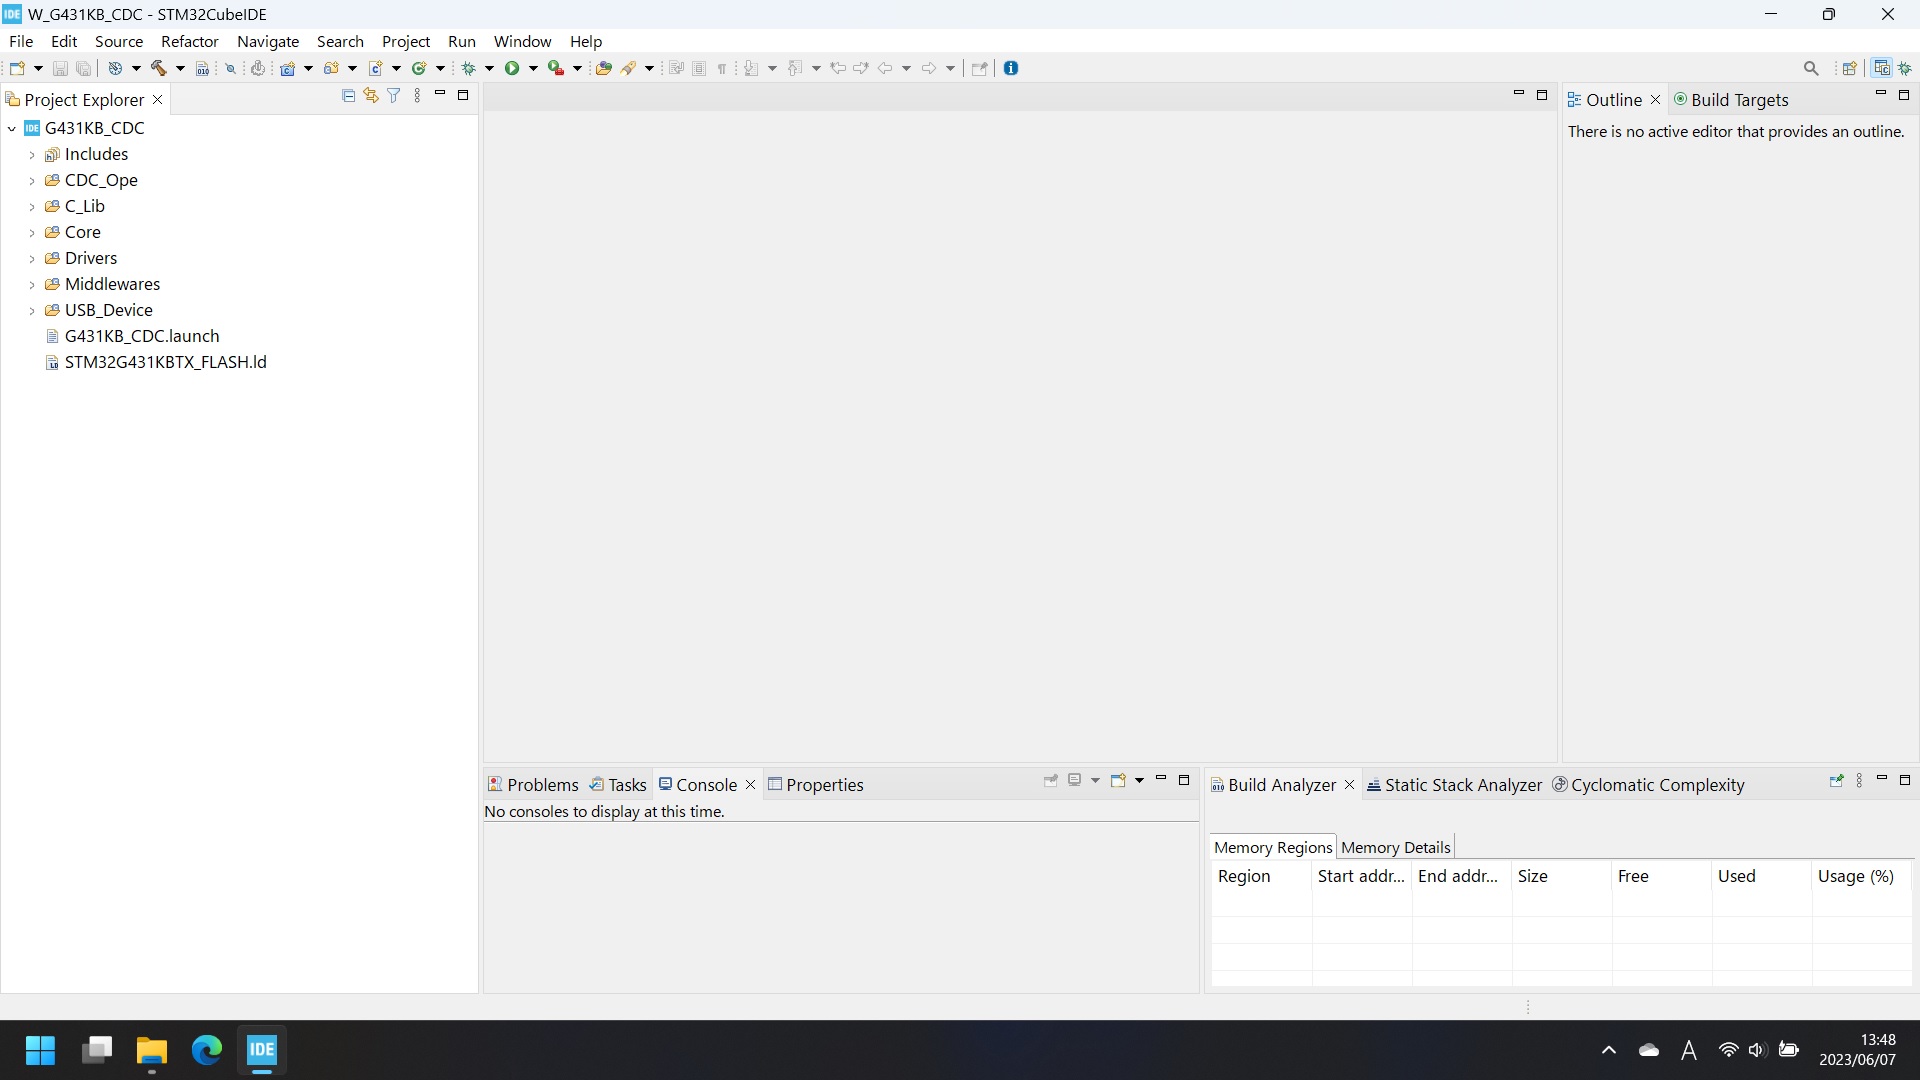Click the Open Element toolbar icon
The width and height of the screenshot is (1920, 1080).
pyautogui.click(x=603, y=68)
